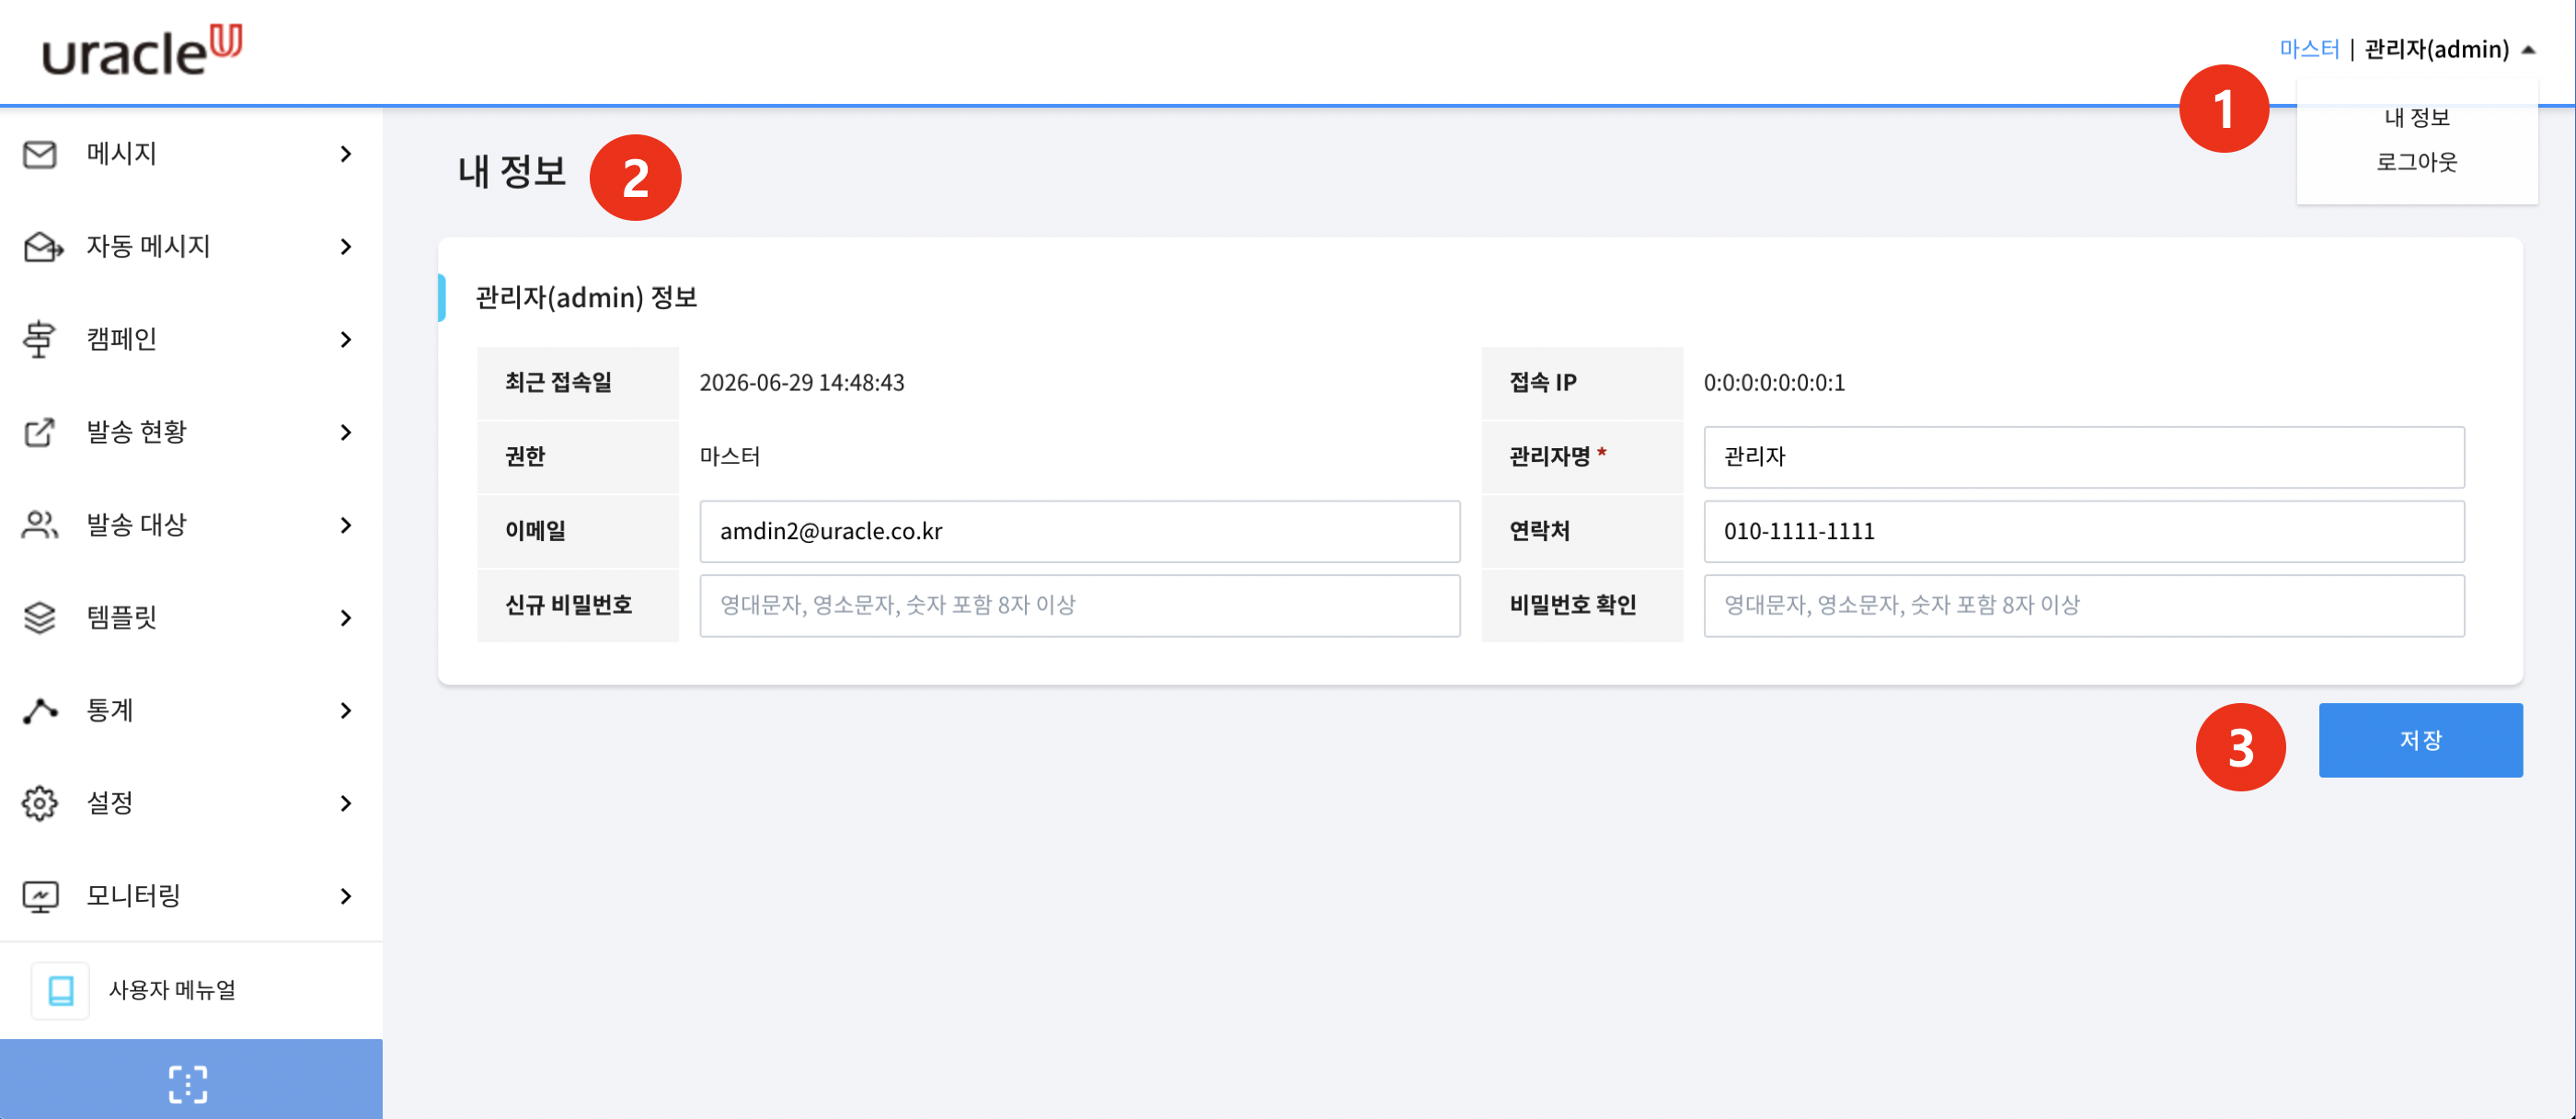Open the 사용자 메뉴얼 link
Viewport: 2576px width, 1119px height.
(172, 990)
